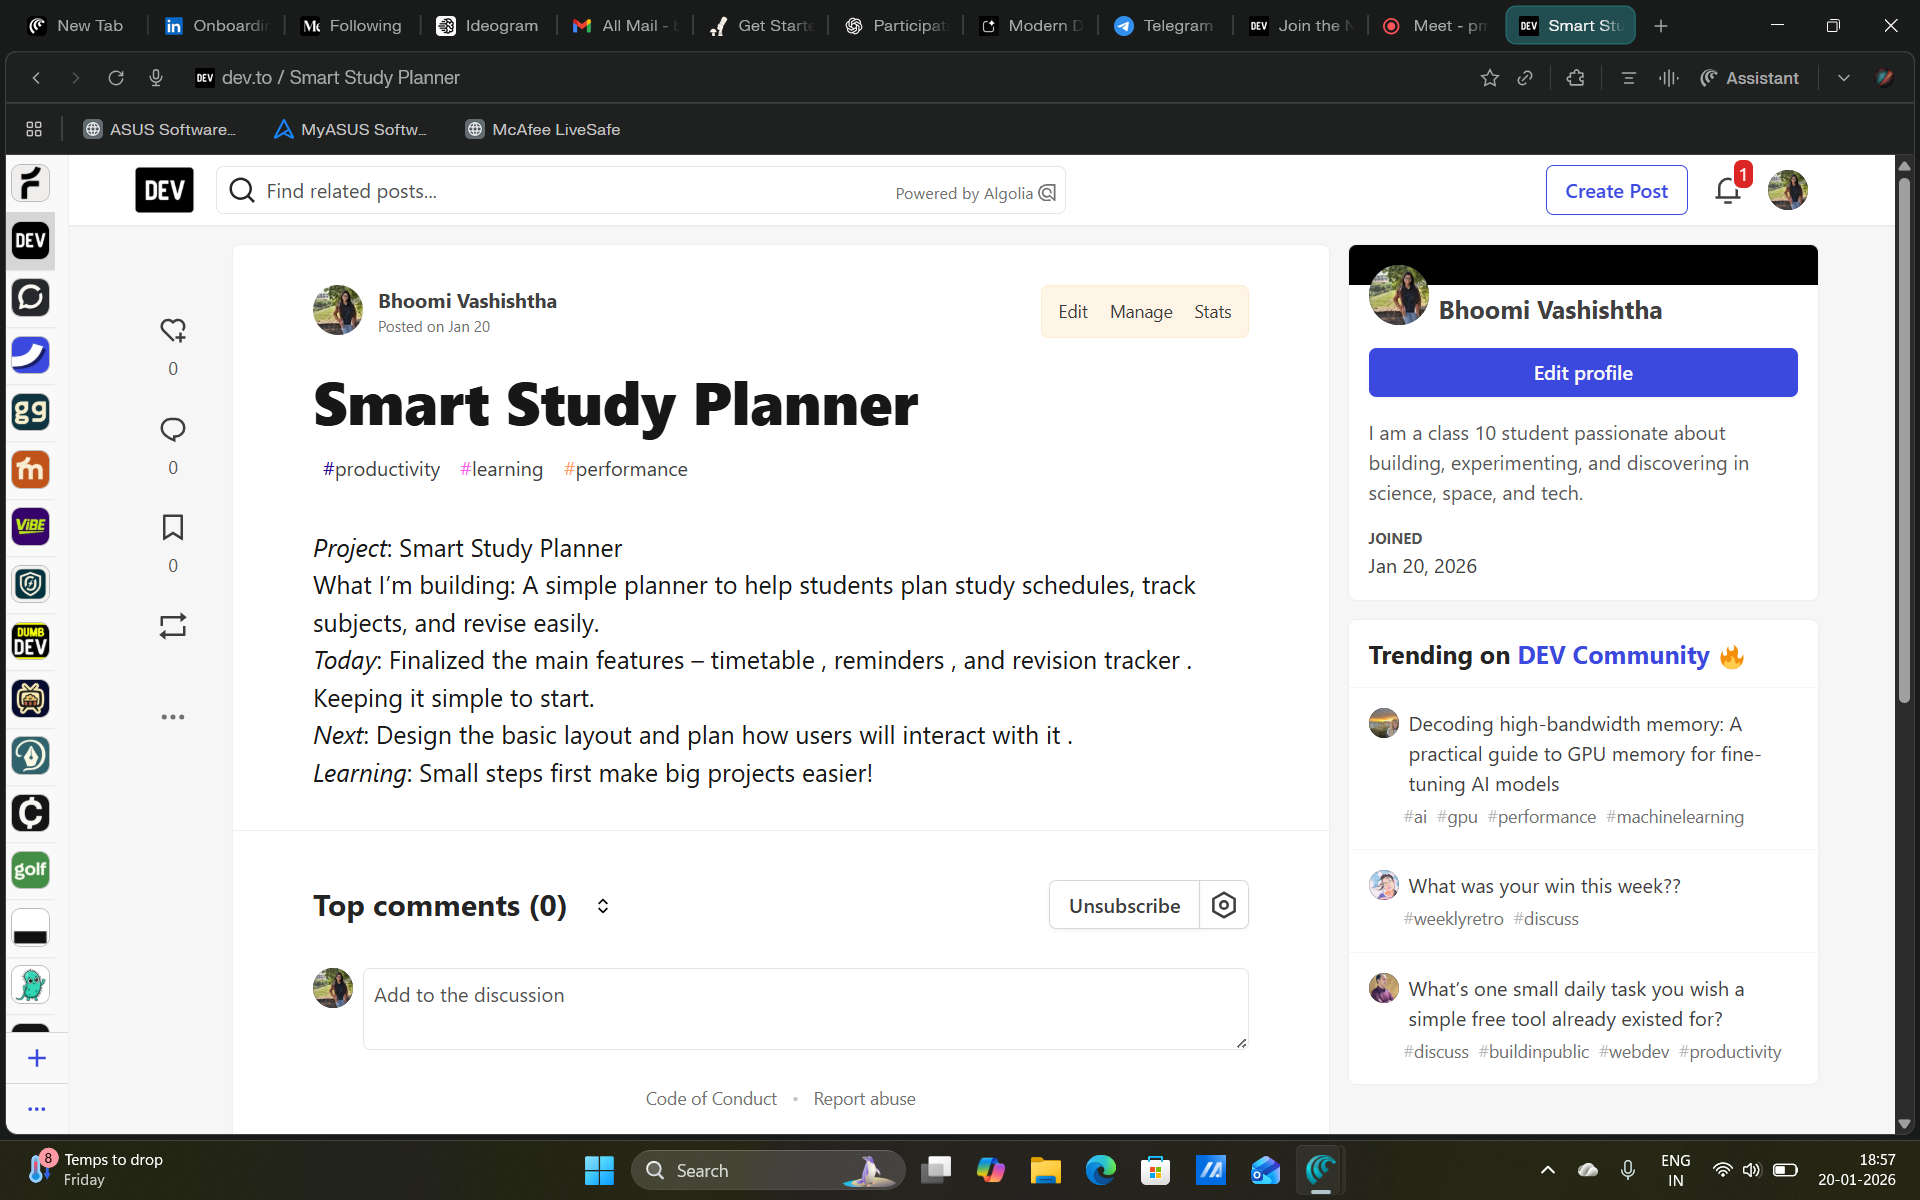The width and height of the screenshot is (1920, 1200).
Task: Open the three-dot more options under reactions
Action: [173, 717]
